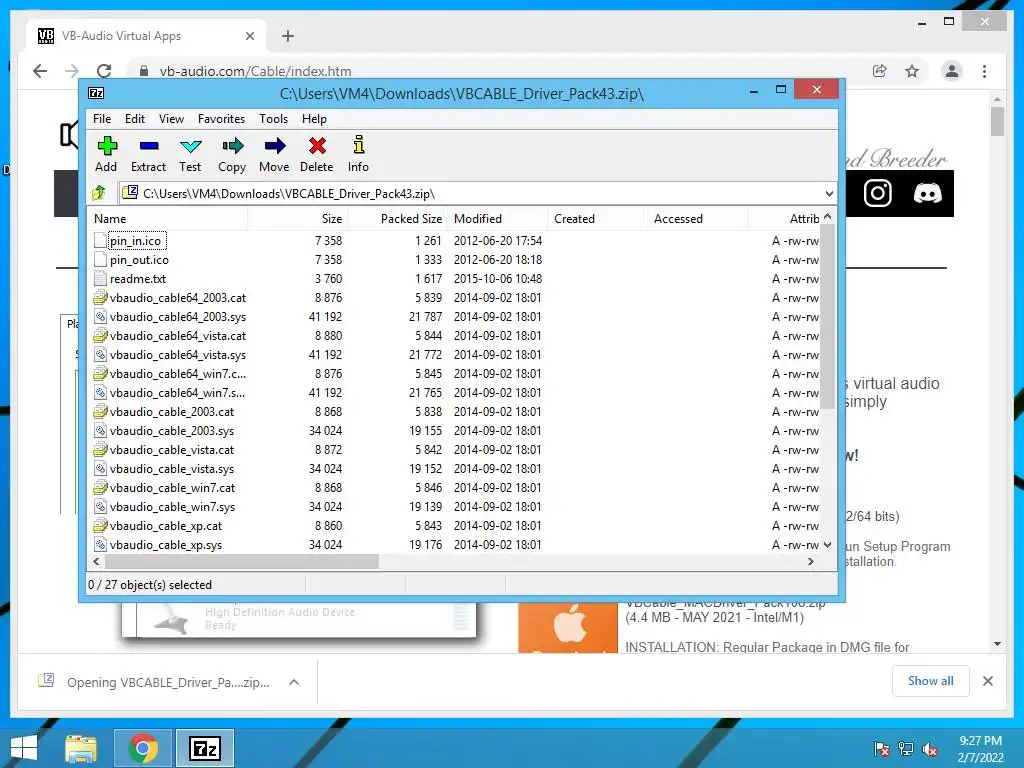The image size is (1024, 768).
Task: Click the Action Center flag tray icon
Action: point(882,749)
